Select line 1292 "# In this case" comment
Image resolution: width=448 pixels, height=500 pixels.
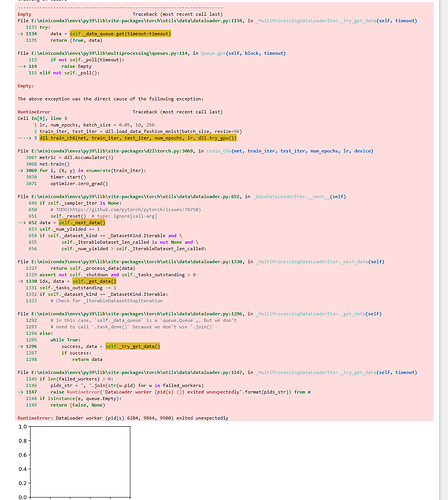[x=143, y=320]
